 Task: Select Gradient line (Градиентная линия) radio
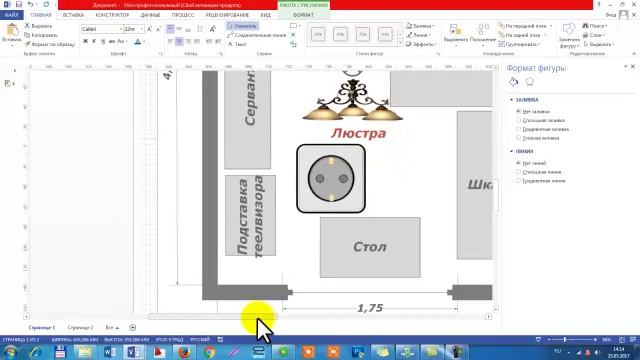pos(518,181)
